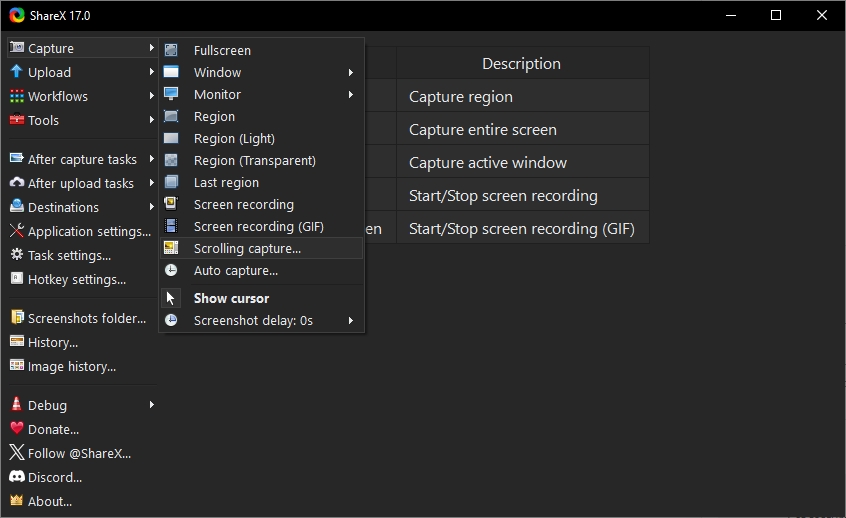The width and height of the screenshot is (846, 518).
Task: Click the Region (Light) icon
Action: pos(171,138)
